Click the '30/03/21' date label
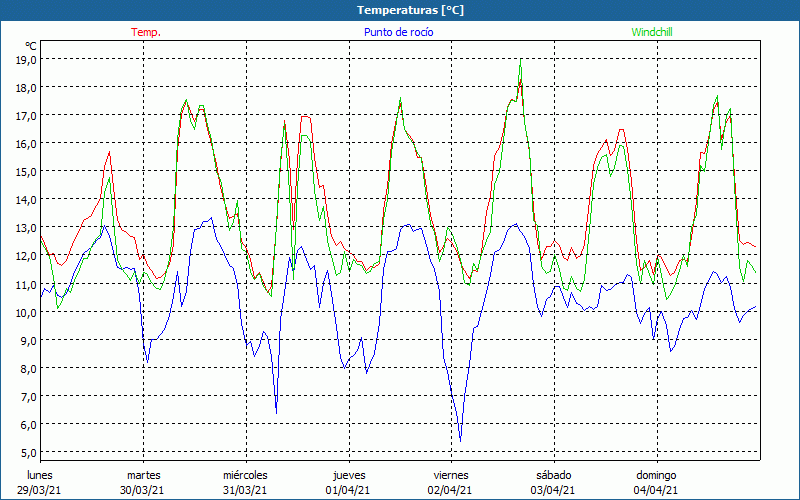 (142, 490)
